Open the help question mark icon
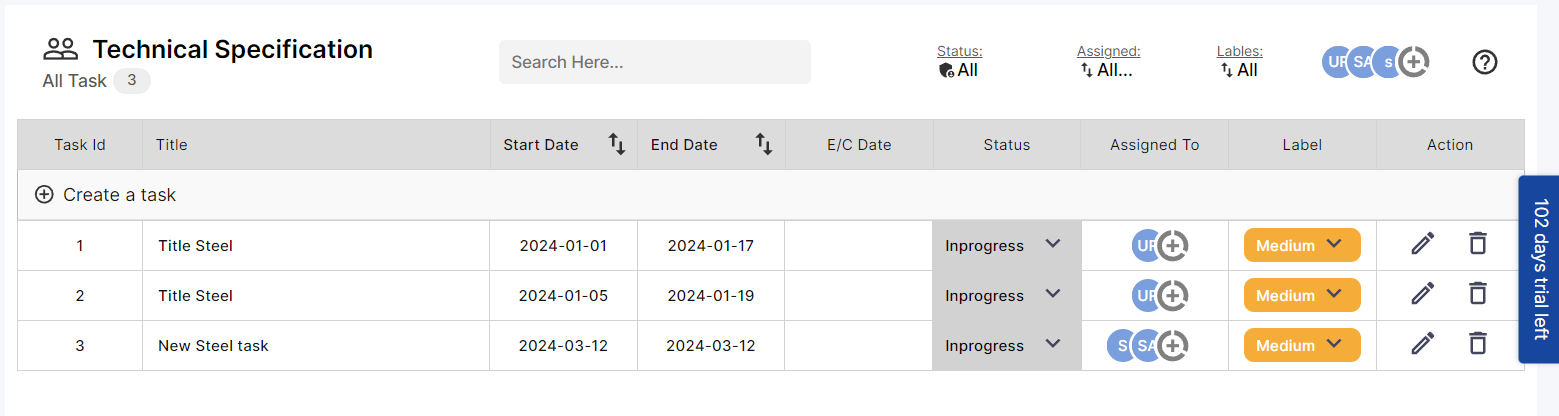The width and height of the screenshot is (1559, 416). pyautogui.click(x=1485, y=62)
